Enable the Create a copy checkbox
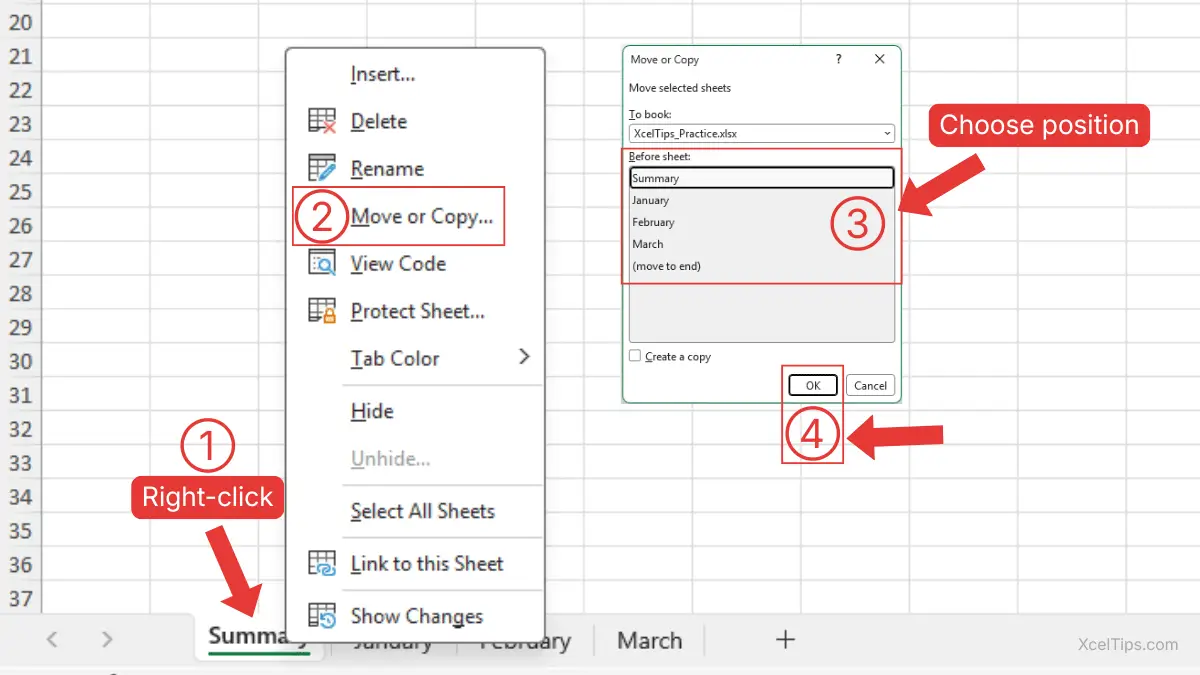The image size is (1200, 675). 635,356
